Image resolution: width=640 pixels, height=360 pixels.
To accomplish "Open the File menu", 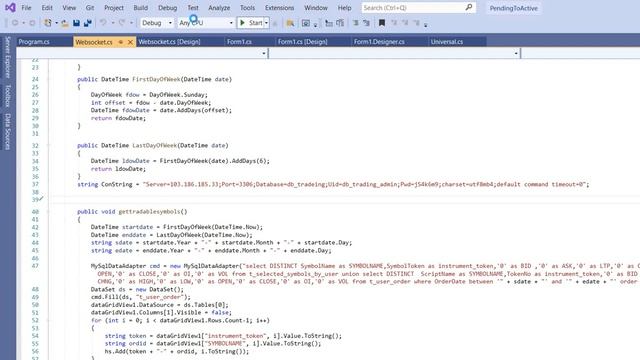I will pos(26,8).
